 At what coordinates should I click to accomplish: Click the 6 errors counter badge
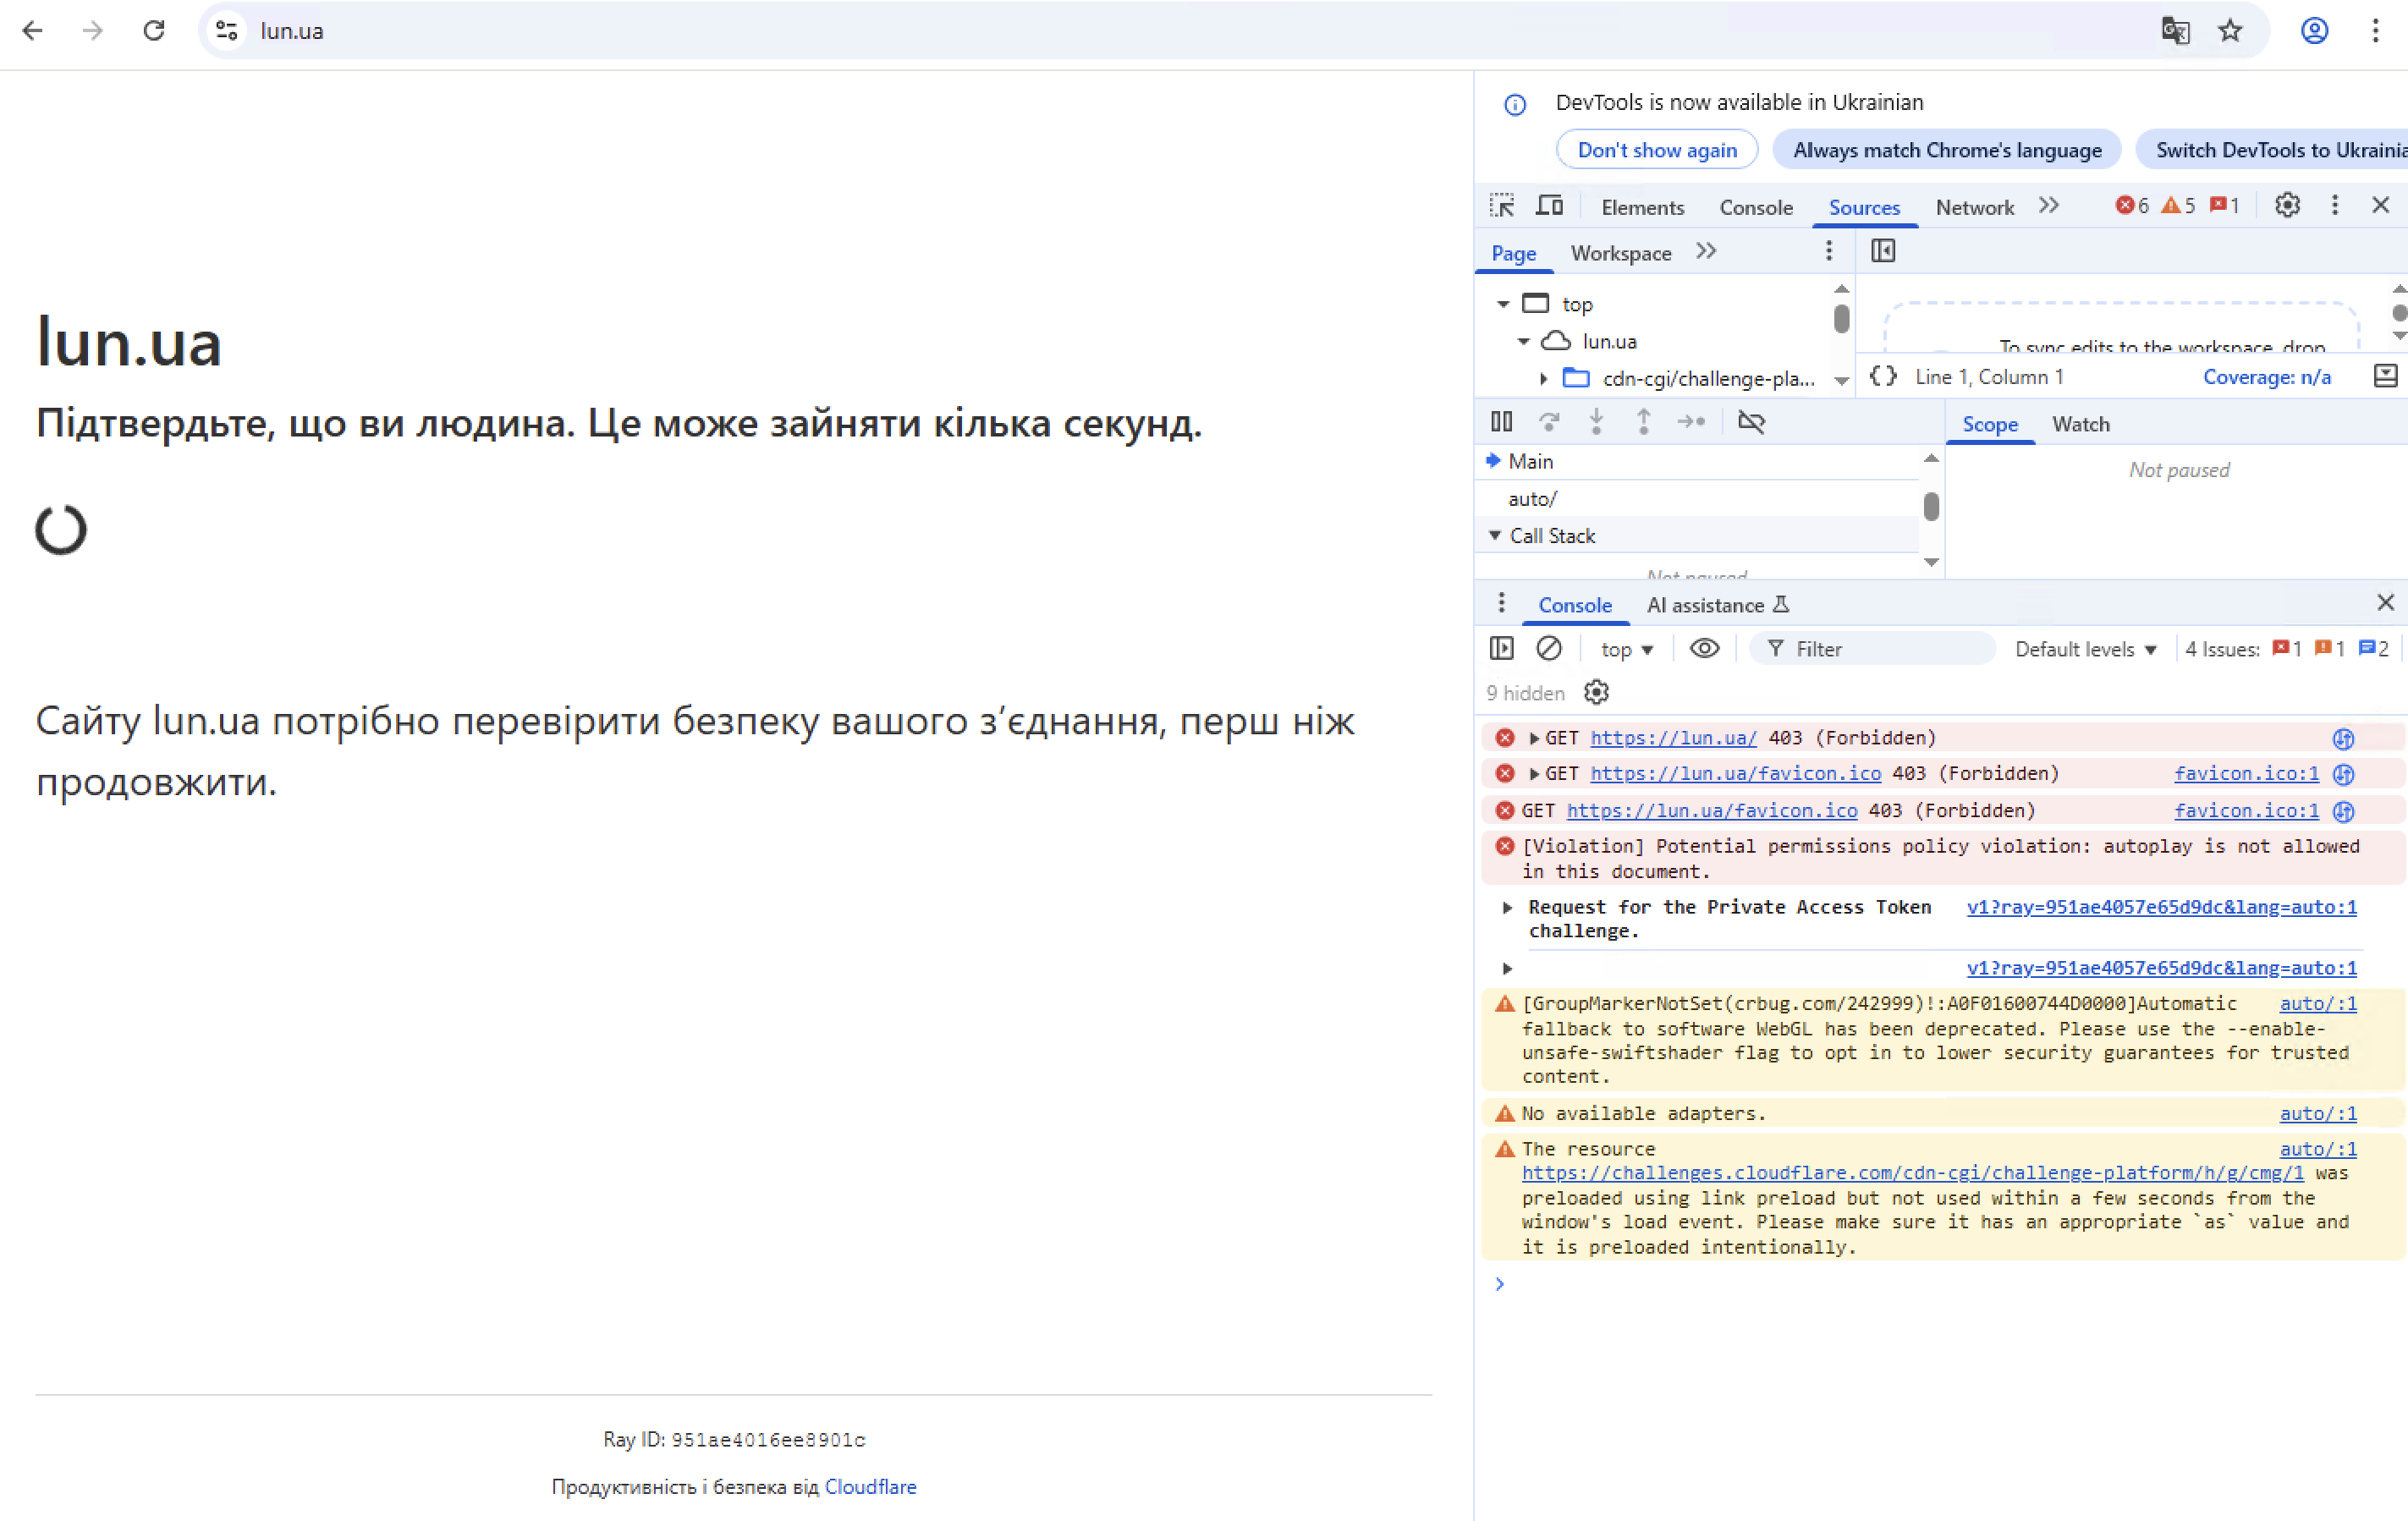[x=2132, y=206]
